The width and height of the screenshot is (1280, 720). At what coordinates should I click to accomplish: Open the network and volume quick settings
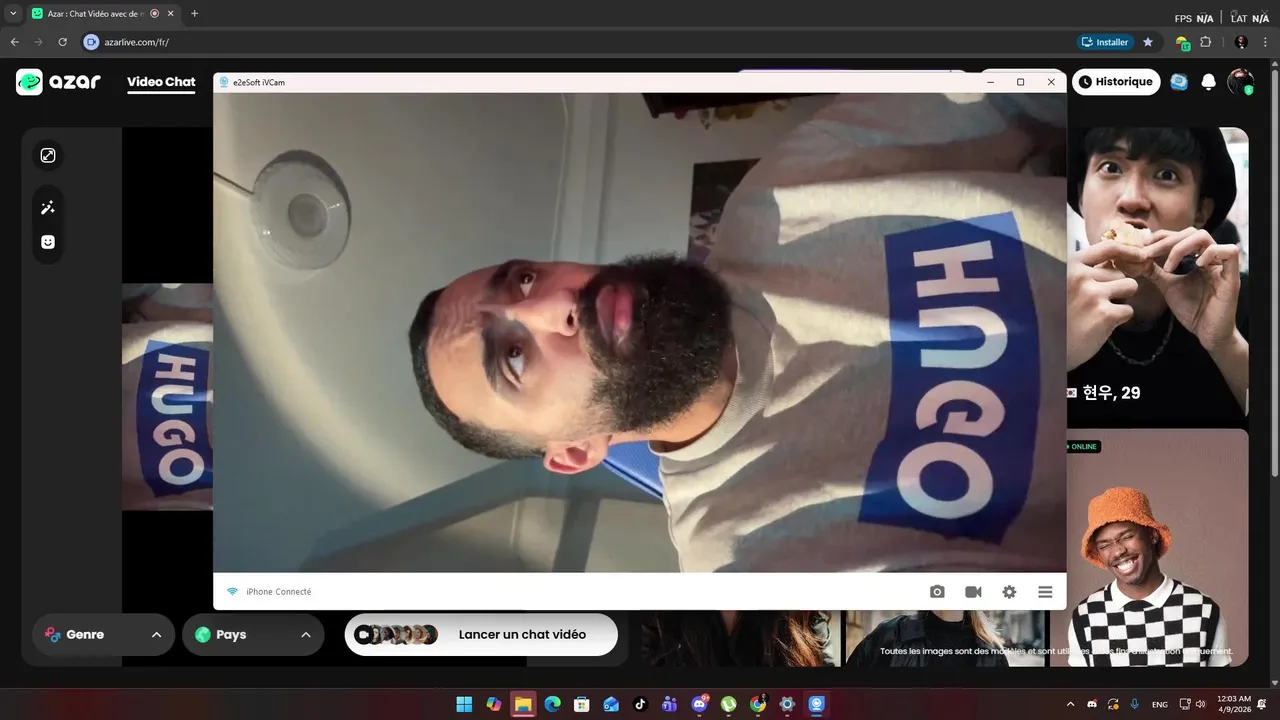1194,704
